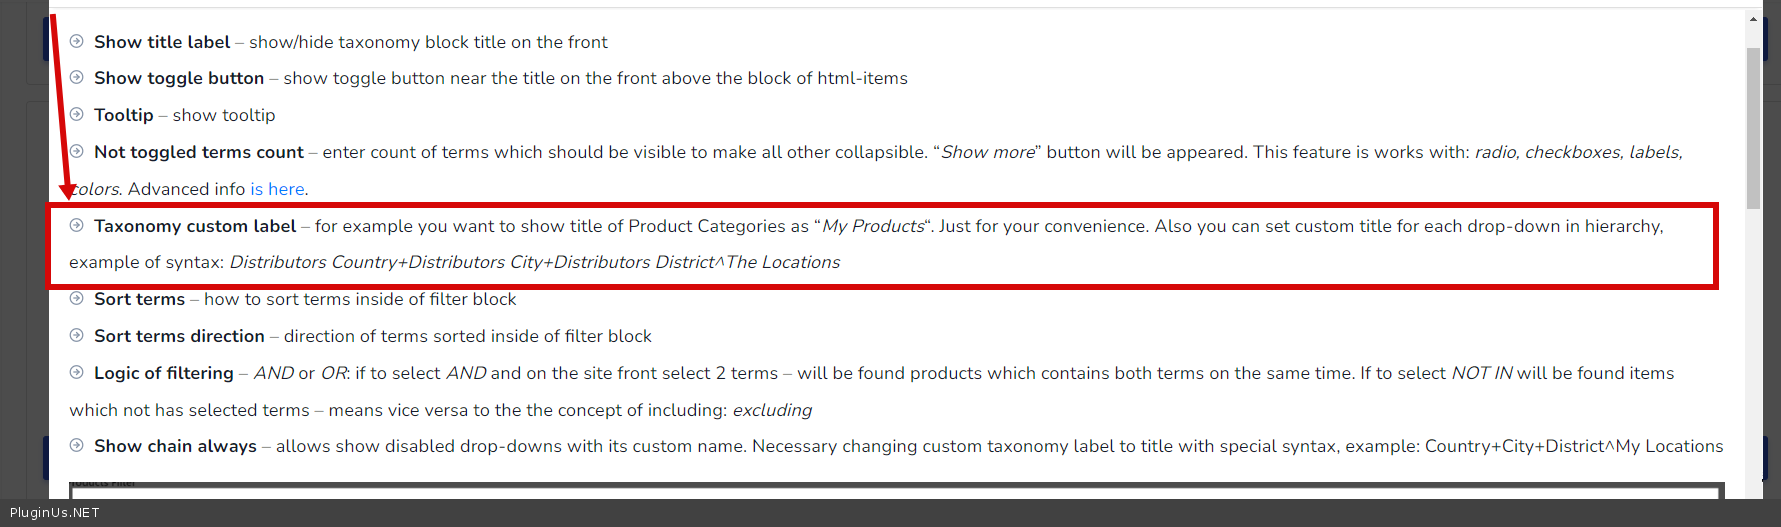
Task: Click the vertical scrollbar thumb
Action: [1753, 128]
